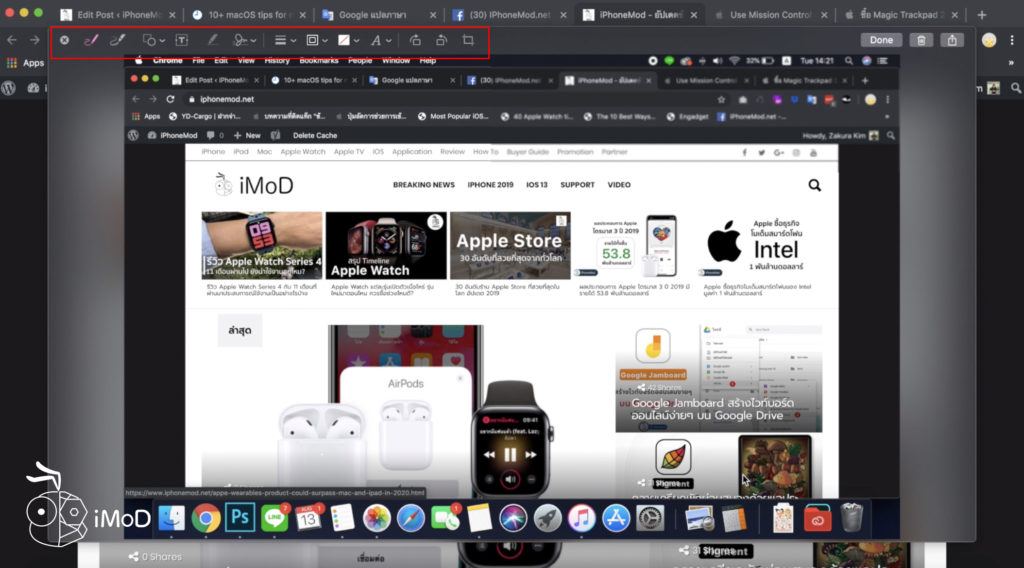The width and height of the screenshot is (1024, 568).
Task: Open the Fill Color swatch
Action: click(x=348, y=40)
